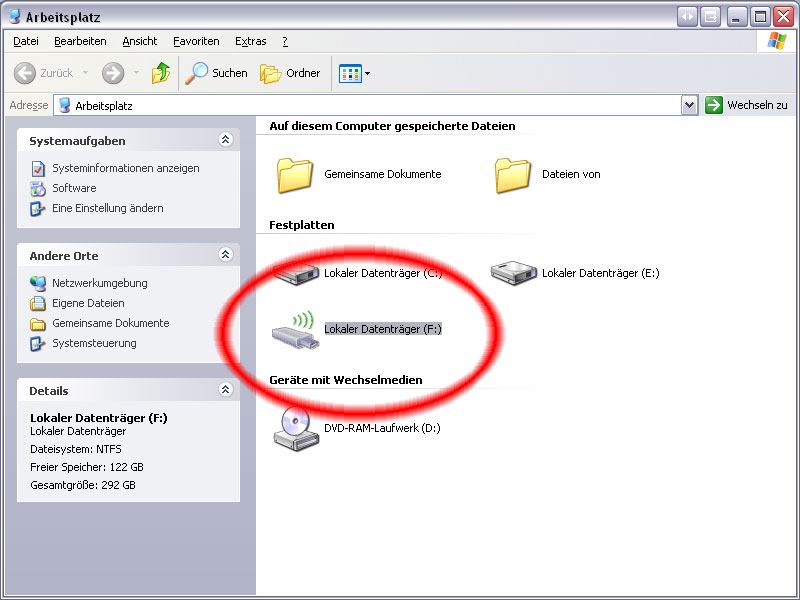Go up one folder level icon
Image resolution: width=800 pixels, height=600 pixels.
point(161,73)
